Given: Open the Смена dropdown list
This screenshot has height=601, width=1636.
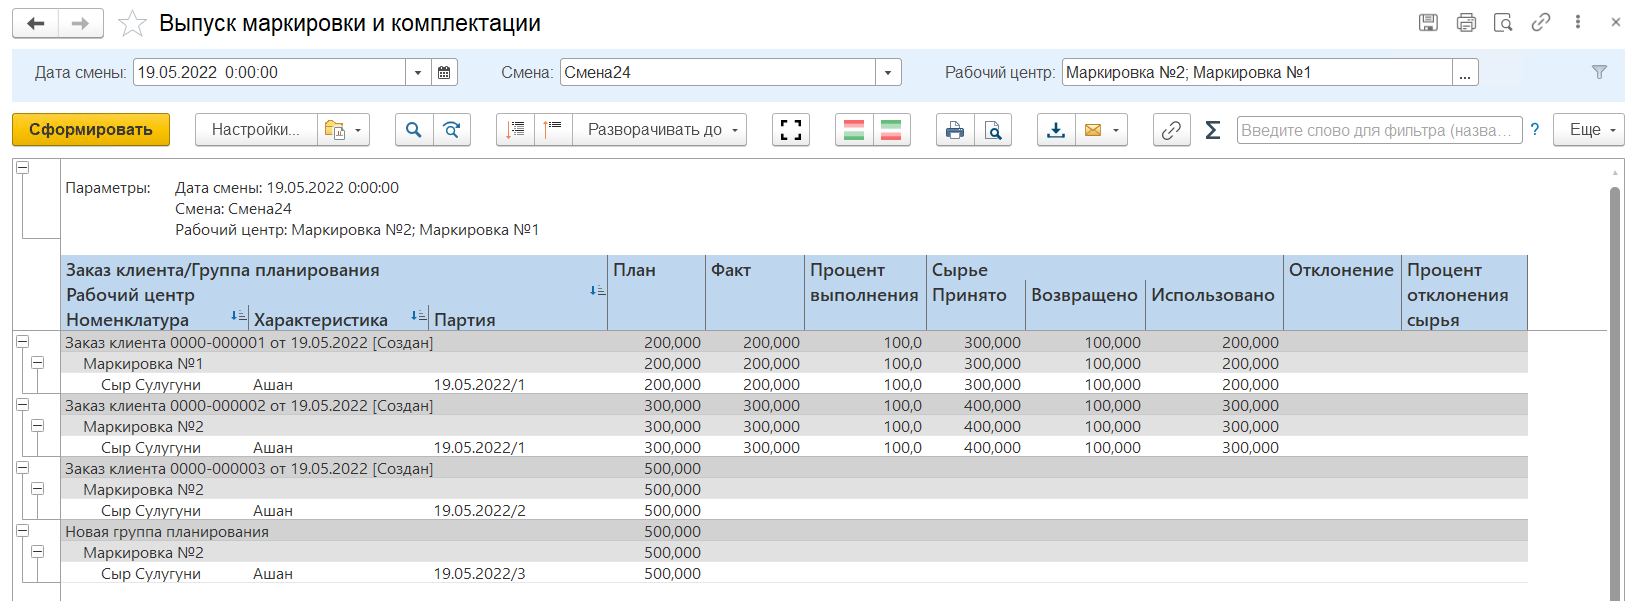Looking at the screenshot, I should coord(888,72).
